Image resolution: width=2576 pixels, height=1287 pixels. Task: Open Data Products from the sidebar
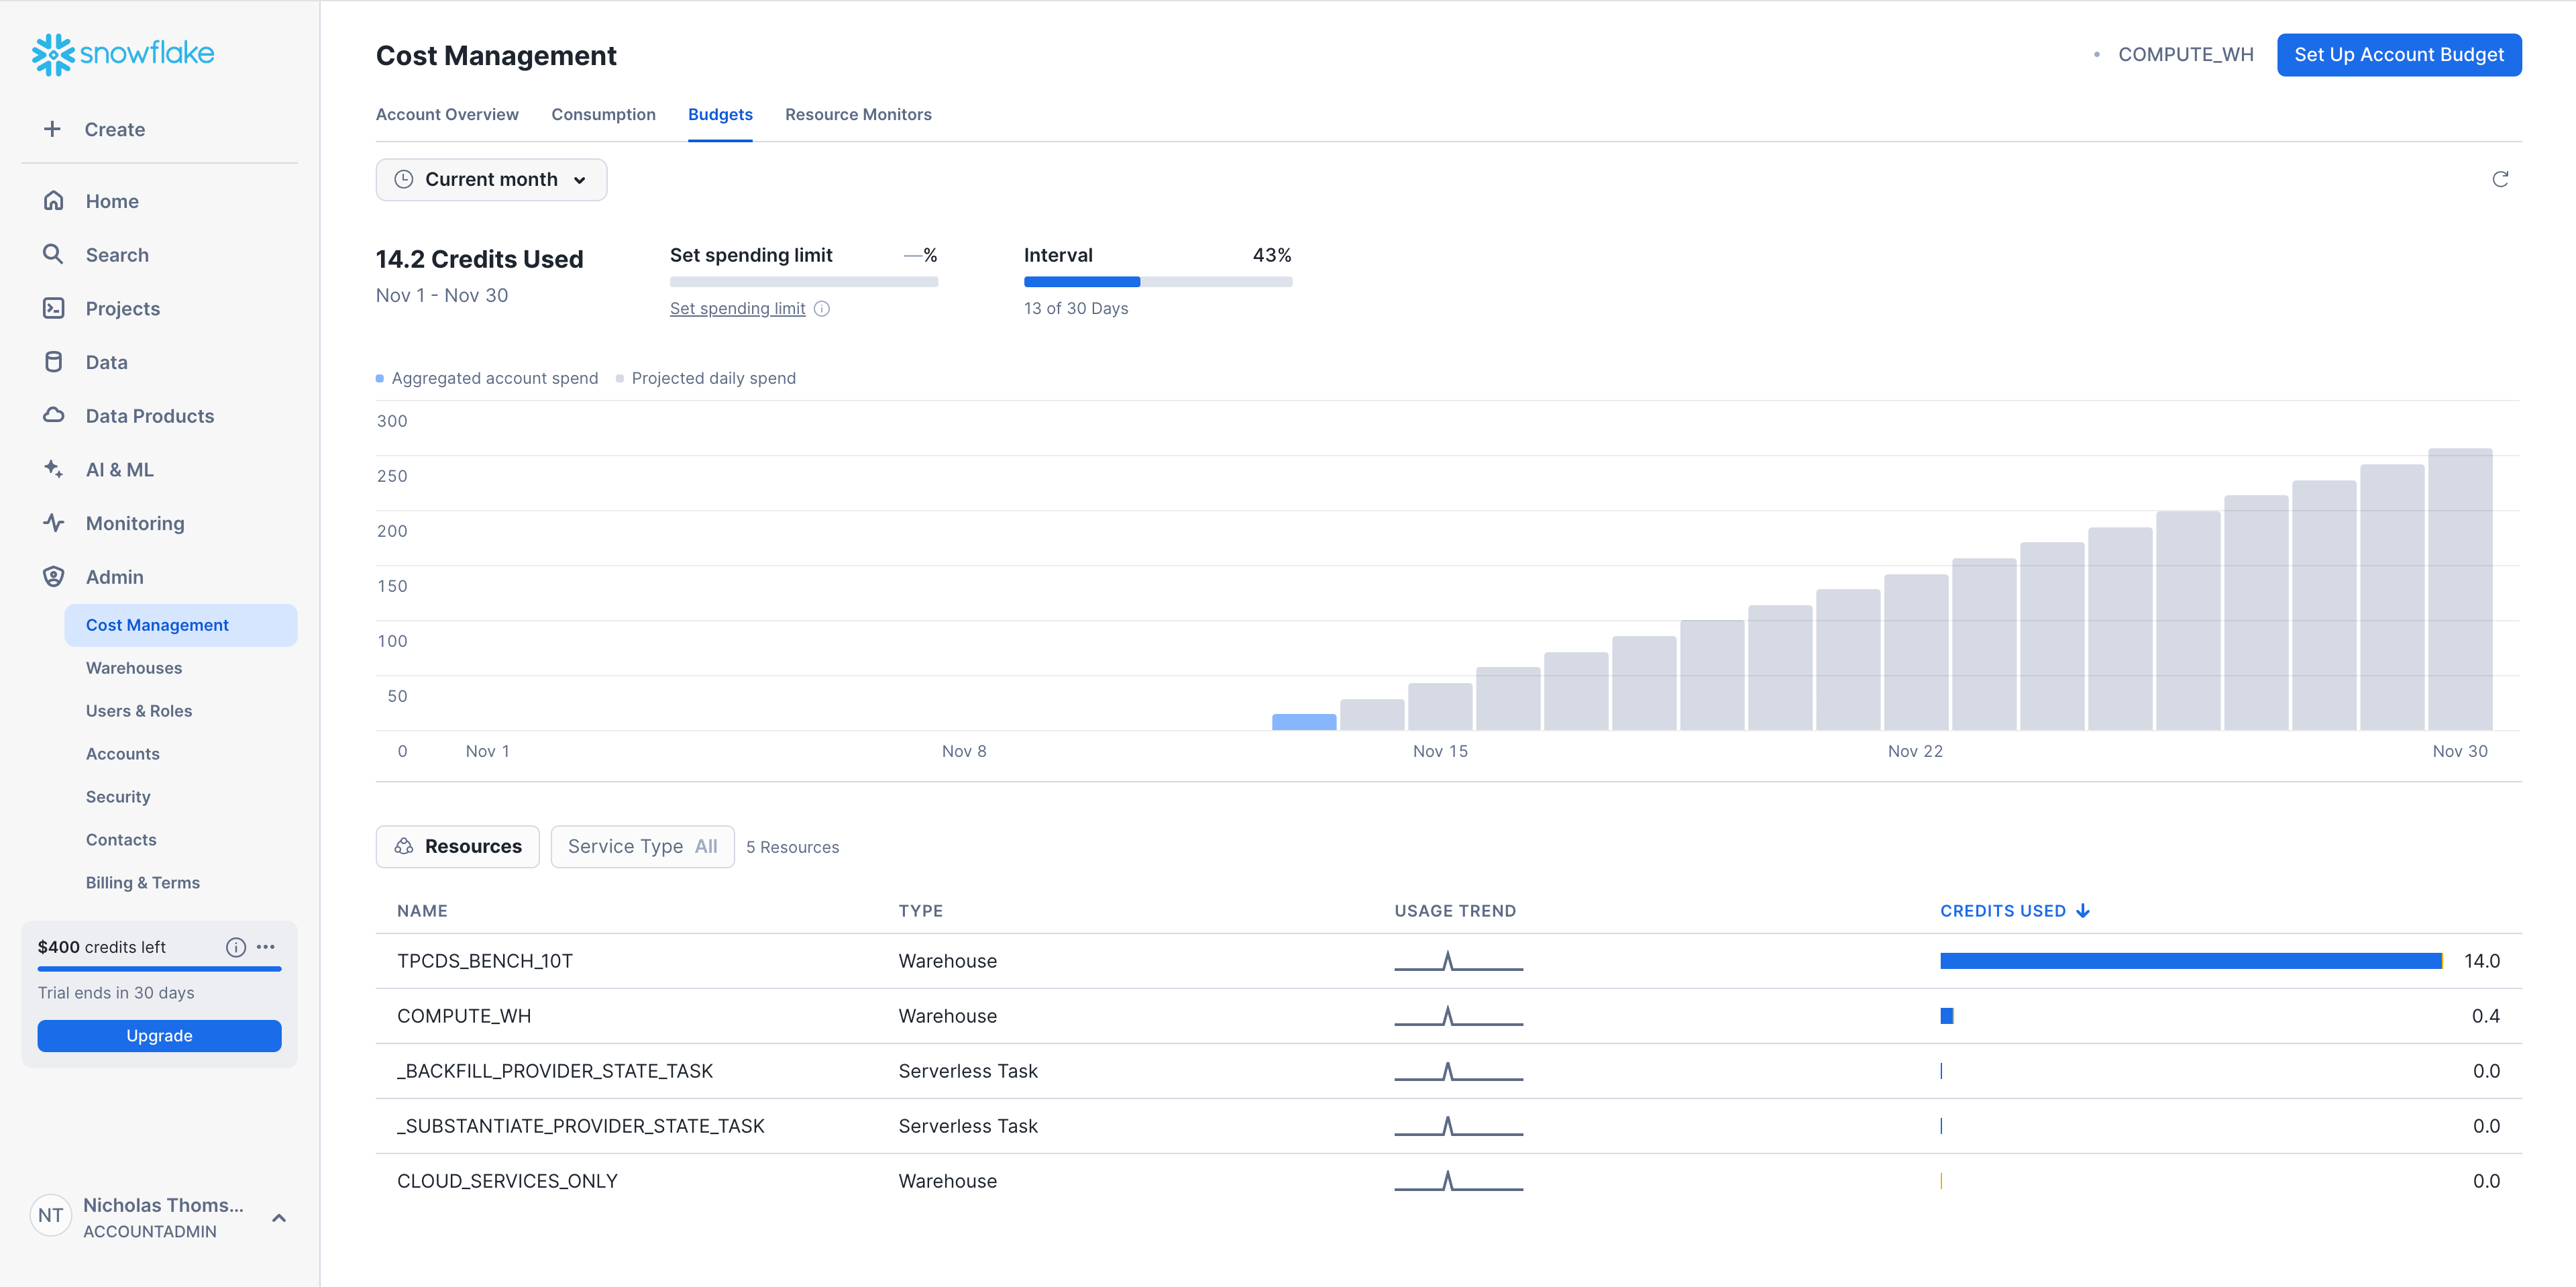point(149,415)
